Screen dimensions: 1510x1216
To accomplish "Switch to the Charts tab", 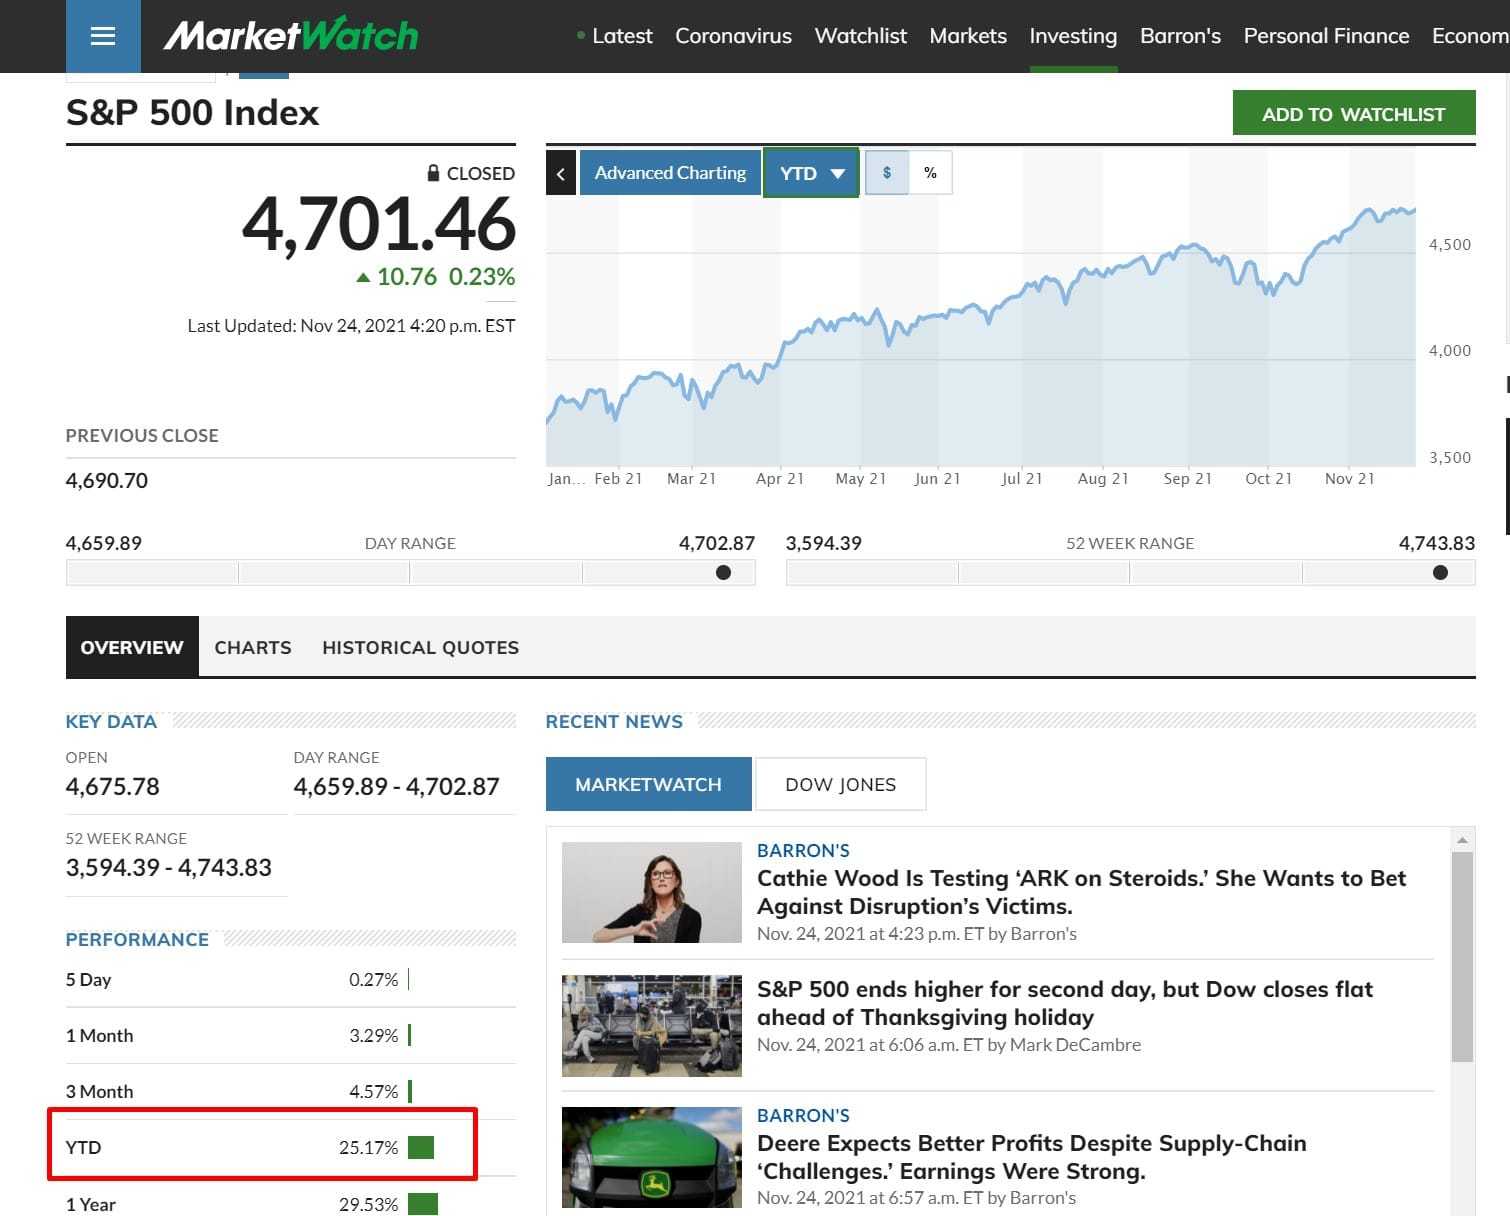I will coord(253,647).
